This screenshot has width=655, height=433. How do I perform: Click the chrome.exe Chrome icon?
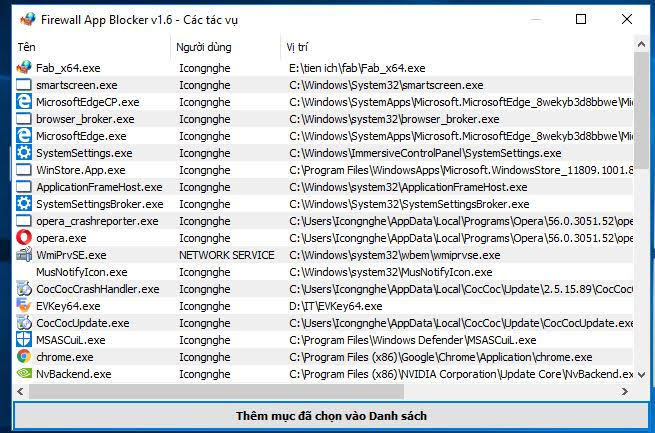24,357
